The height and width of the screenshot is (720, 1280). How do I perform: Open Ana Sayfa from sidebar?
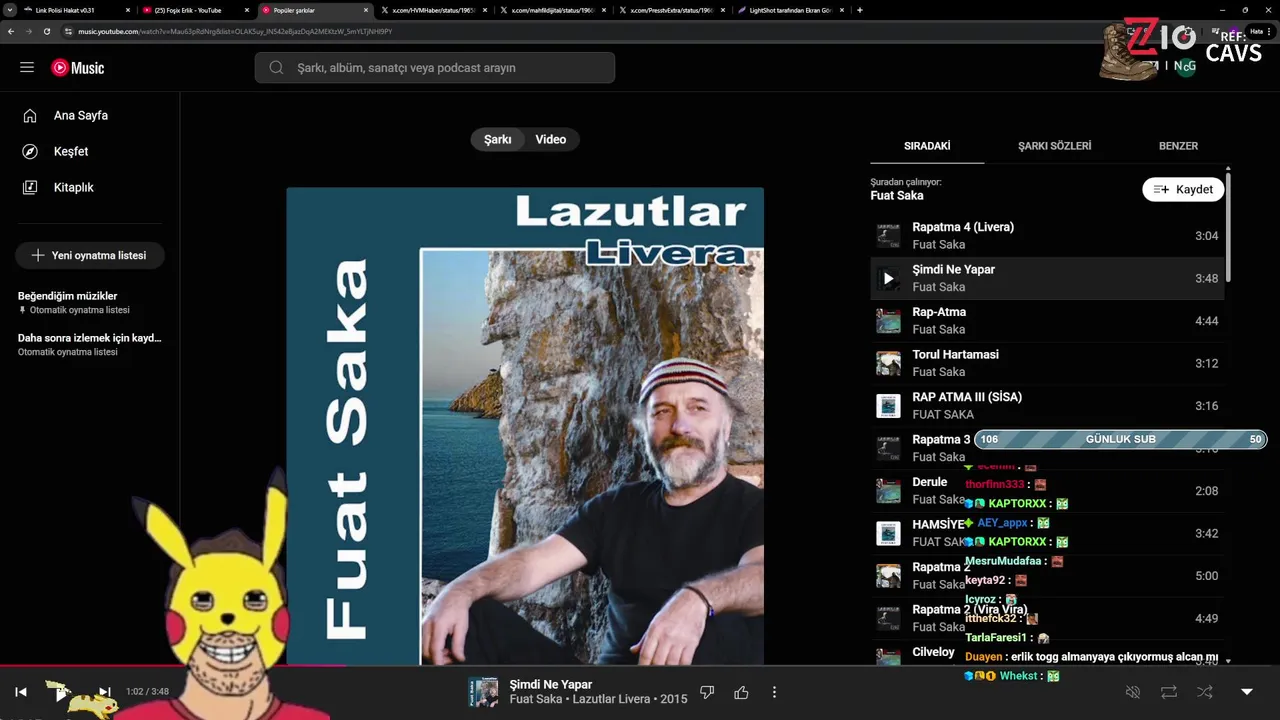coord(81,115)
